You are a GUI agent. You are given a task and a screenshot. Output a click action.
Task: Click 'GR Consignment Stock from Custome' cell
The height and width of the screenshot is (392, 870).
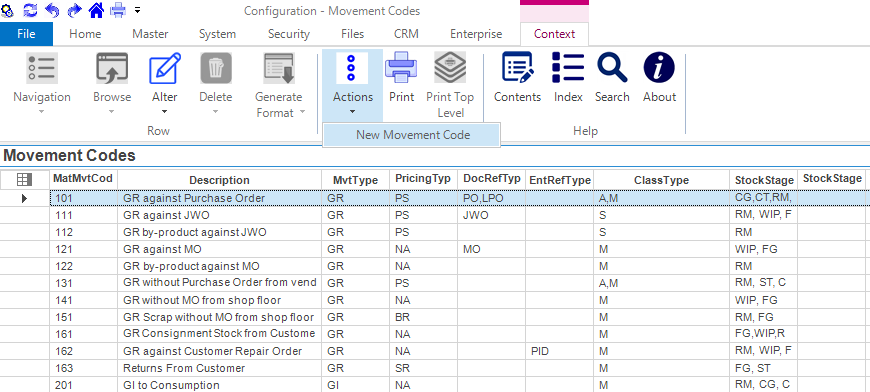point(219,334)
